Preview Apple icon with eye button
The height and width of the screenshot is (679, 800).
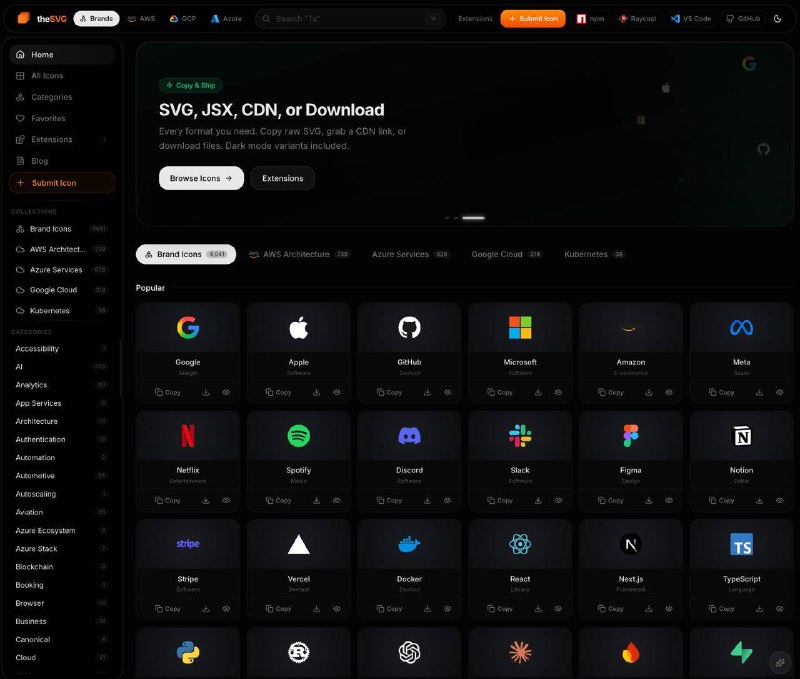click(337, 392)
